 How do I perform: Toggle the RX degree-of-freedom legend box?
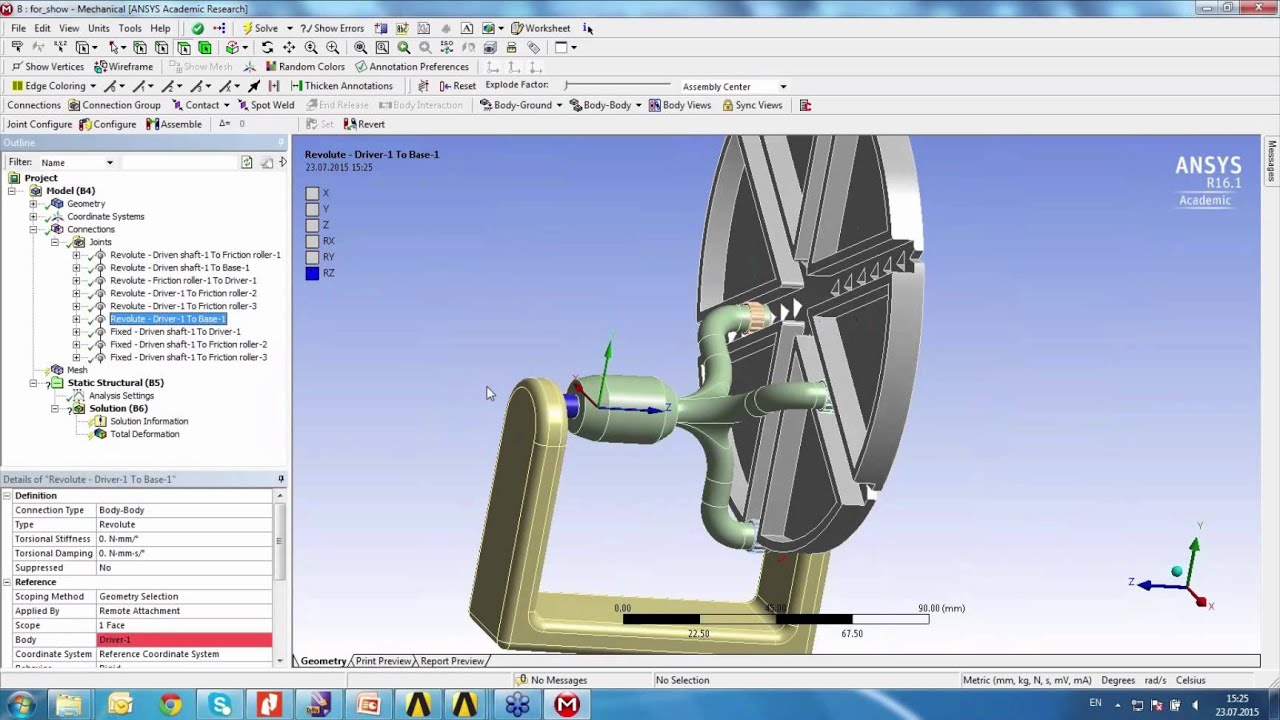coord(312,241)
